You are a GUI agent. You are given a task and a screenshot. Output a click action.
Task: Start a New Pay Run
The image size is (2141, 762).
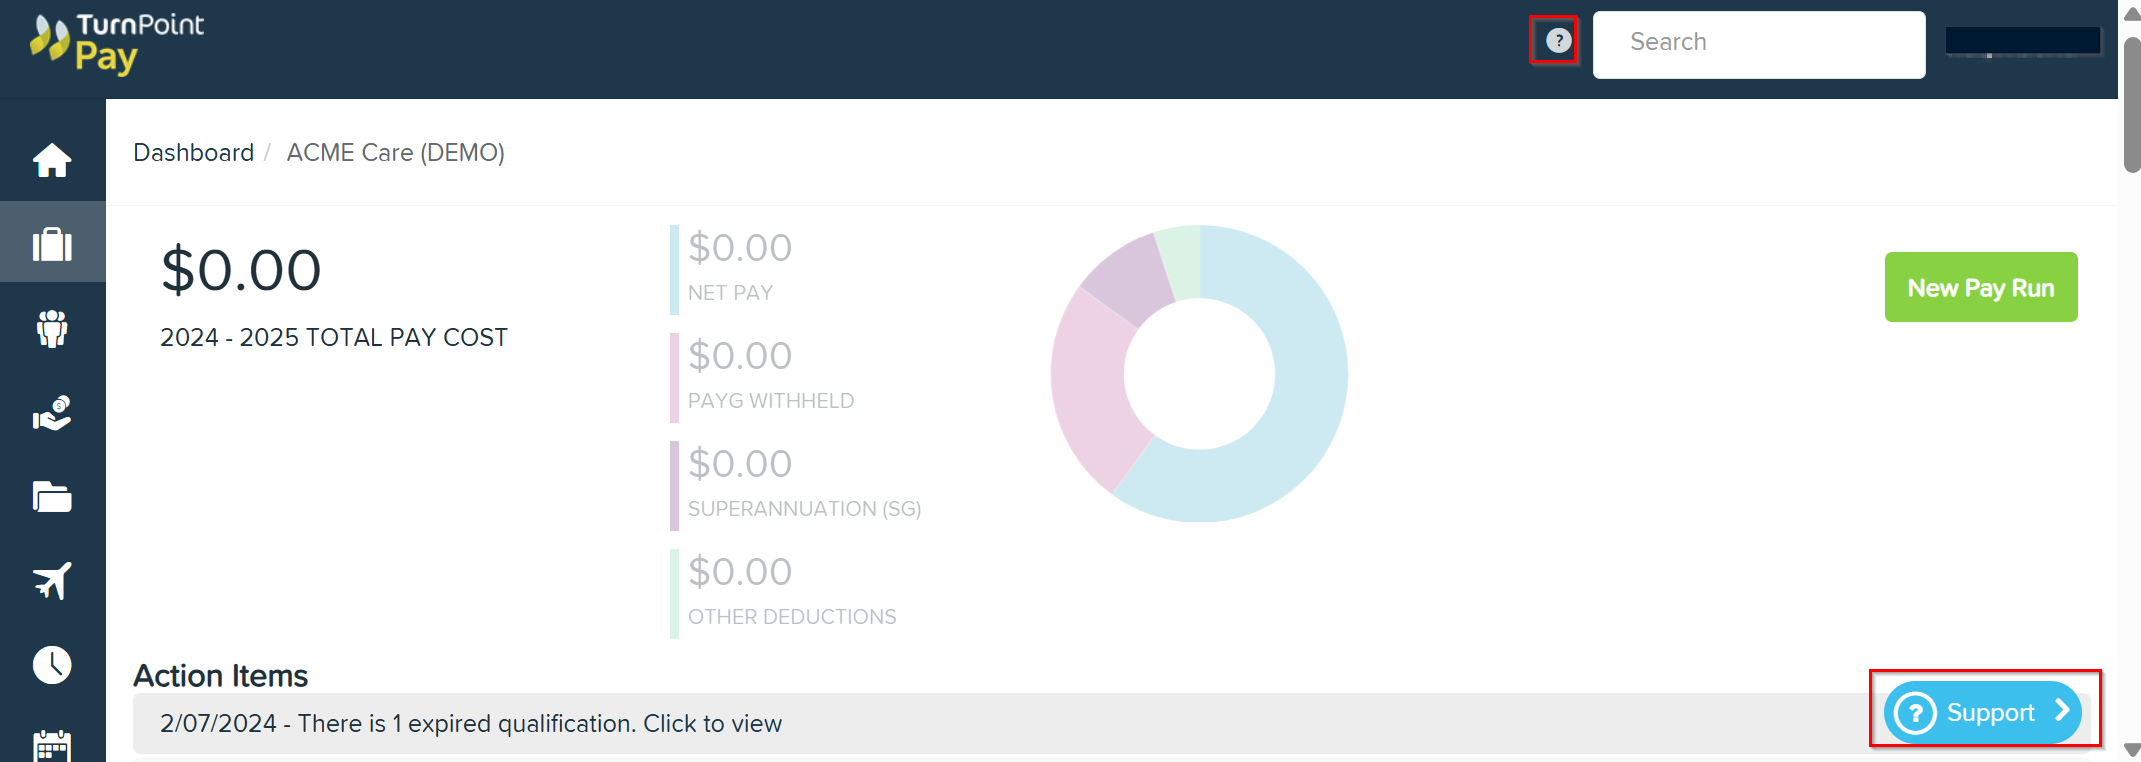coord(1981,287)
